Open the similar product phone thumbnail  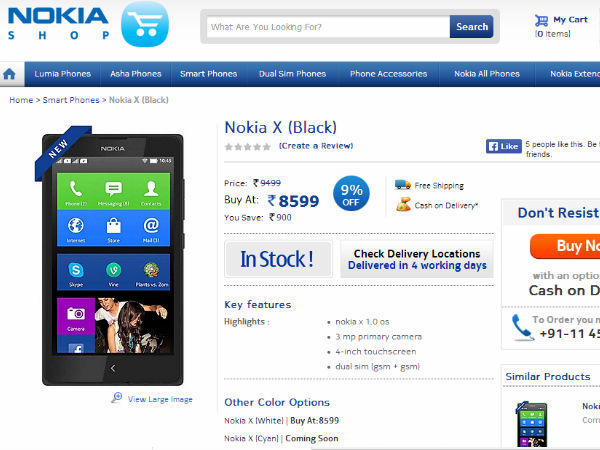tap(532, 424)
